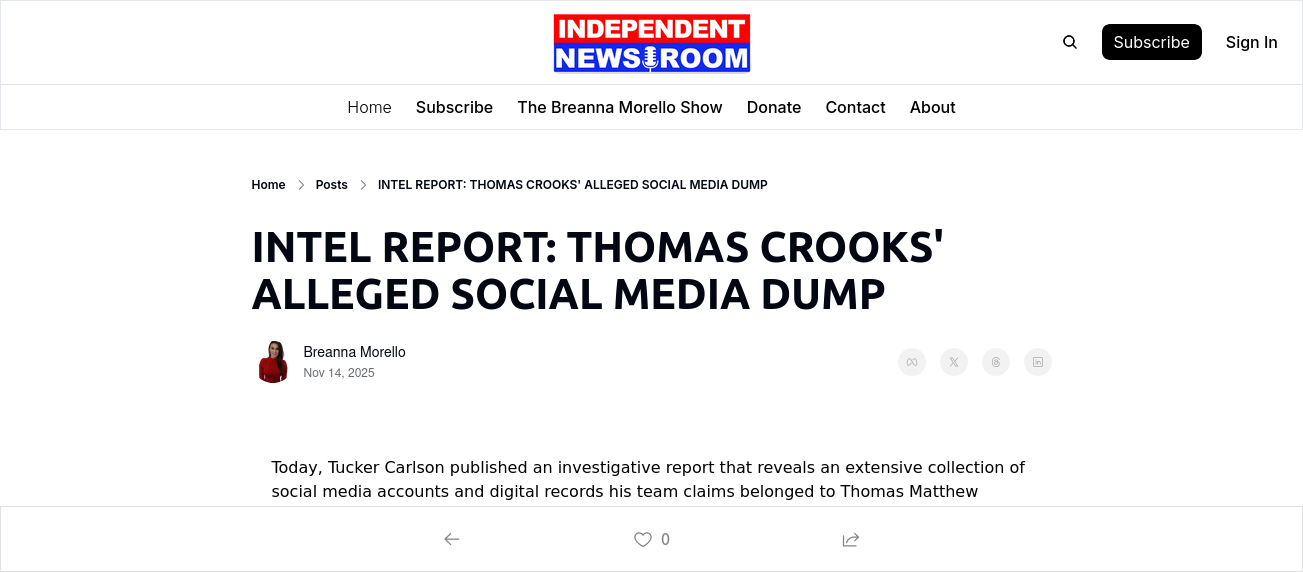Open the Contact page
The width and height of the screenshot is (1303, 572).
855,107
